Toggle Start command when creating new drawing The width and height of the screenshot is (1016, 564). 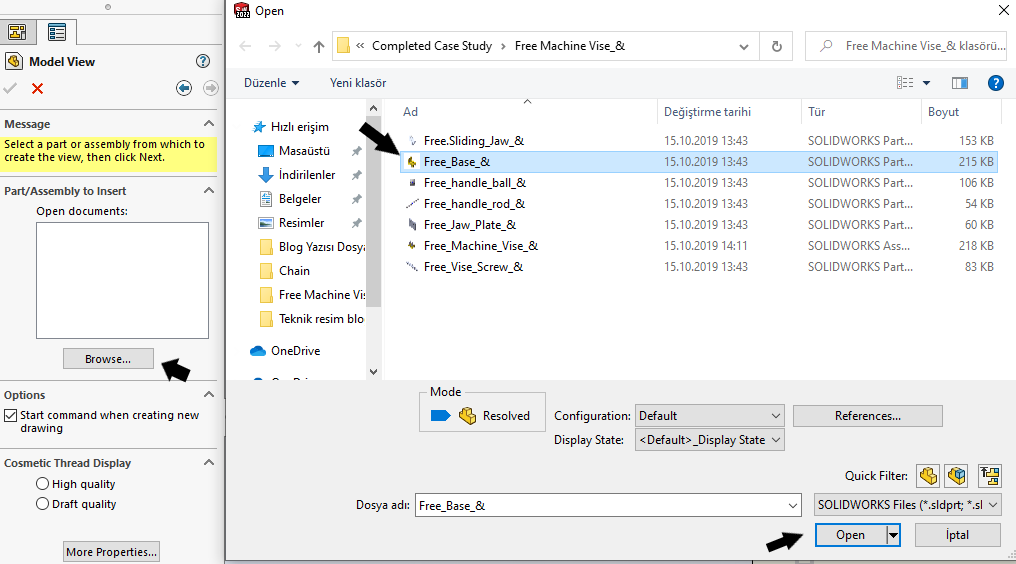click(x=11, y=416)
